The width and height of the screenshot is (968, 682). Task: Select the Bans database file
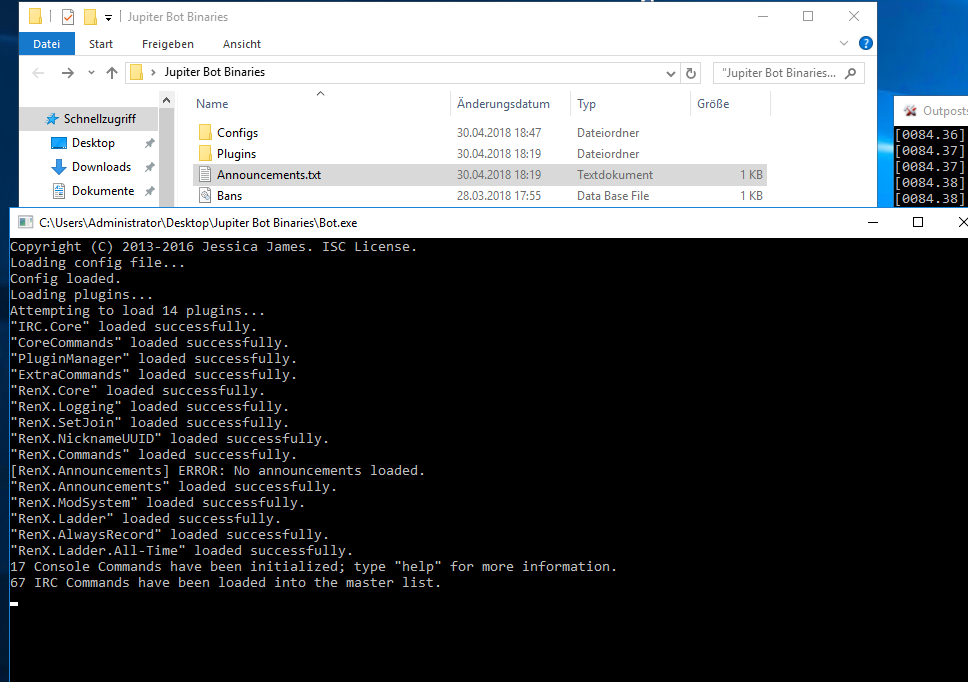click(480, 196)
